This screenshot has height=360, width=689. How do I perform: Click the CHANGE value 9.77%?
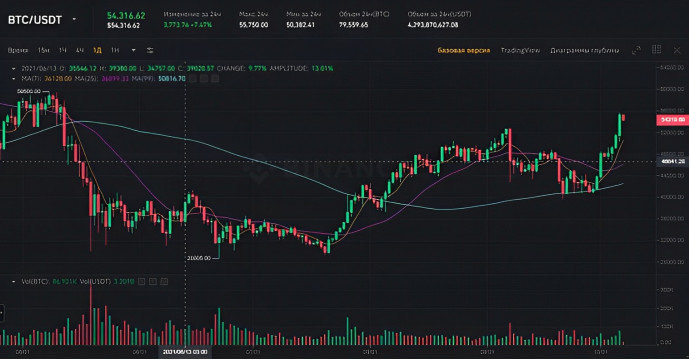(x=257, y=69)
